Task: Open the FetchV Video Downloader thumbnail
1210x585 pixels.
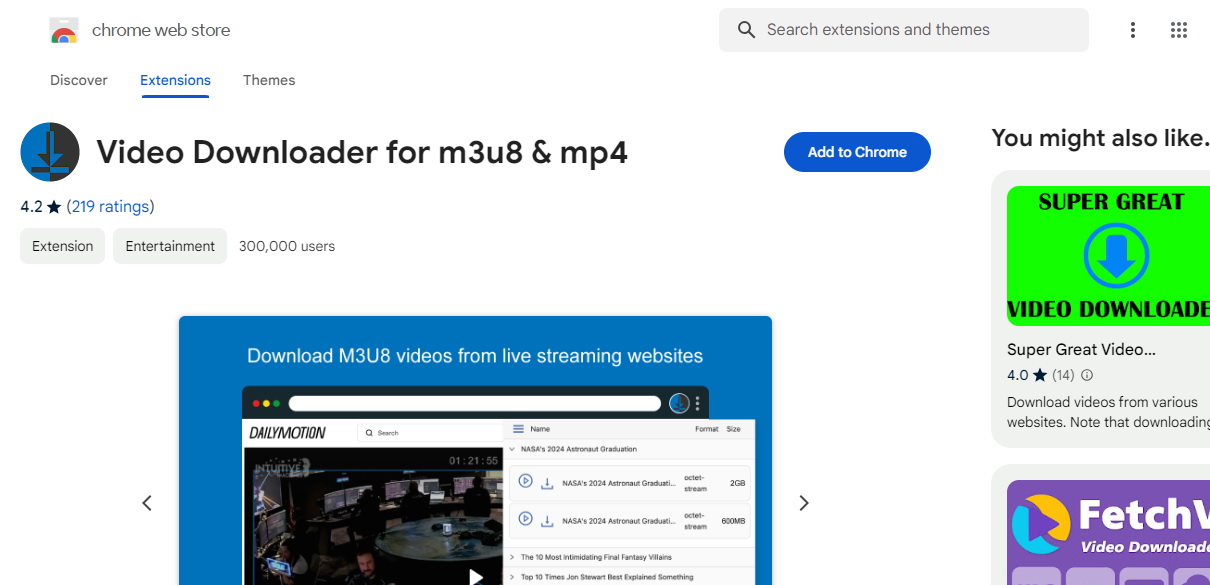Action: click(x=1108, y=533)
